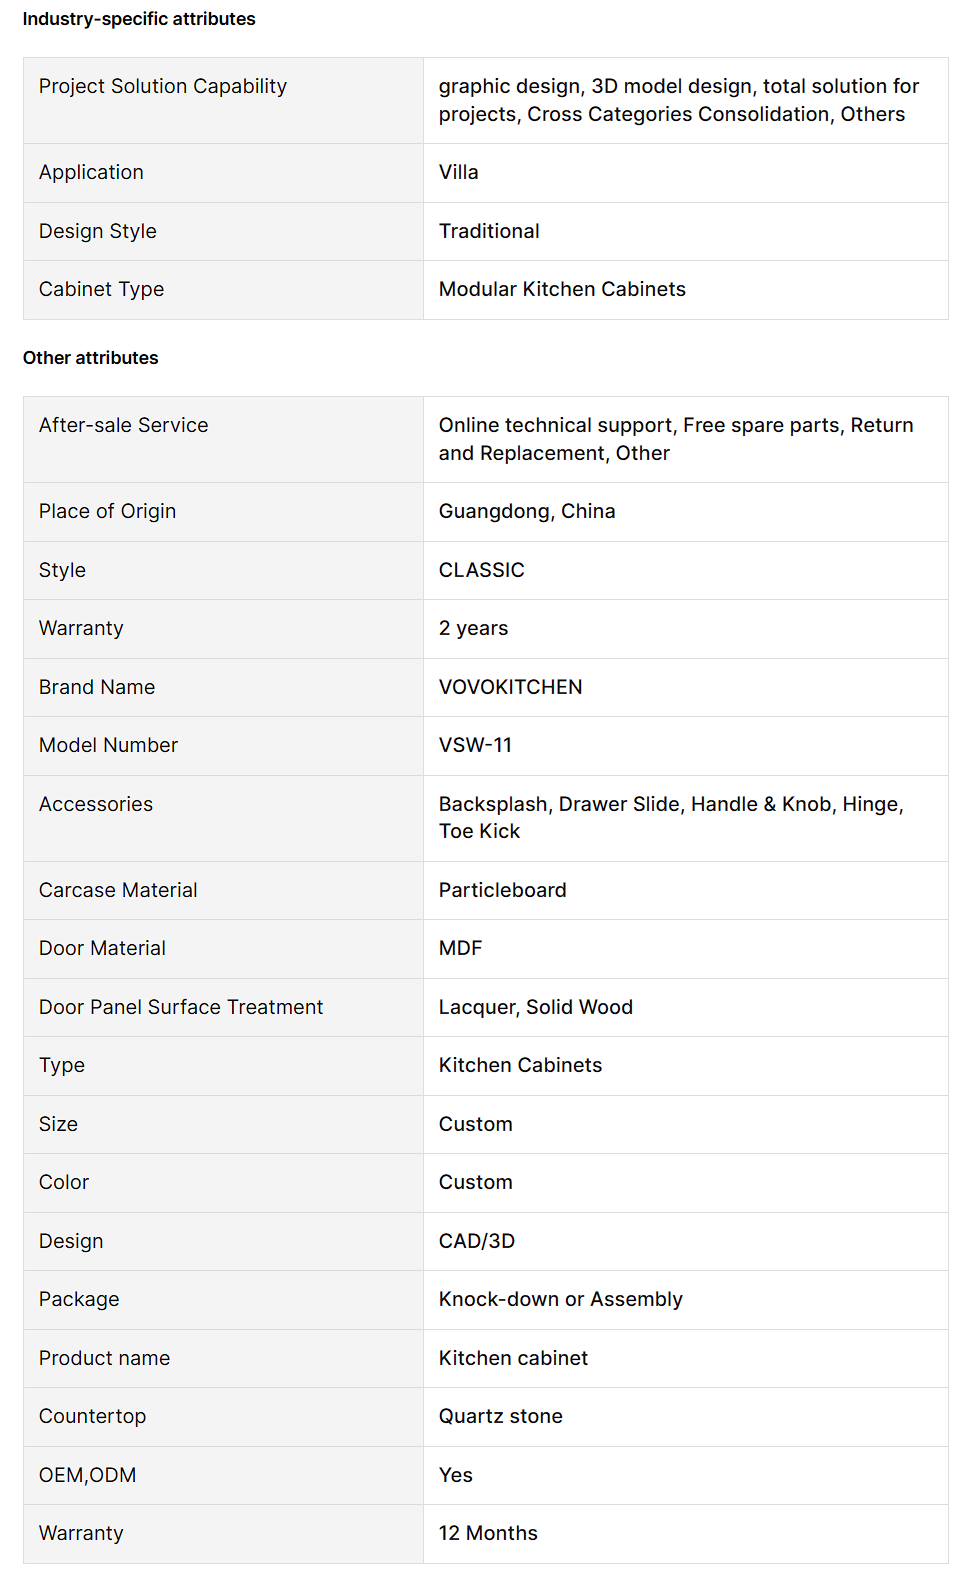The height and width of the screenshot is (1582, 966).
Task: Click the Modular Kitchen Cabinets value
Action: 562,290
